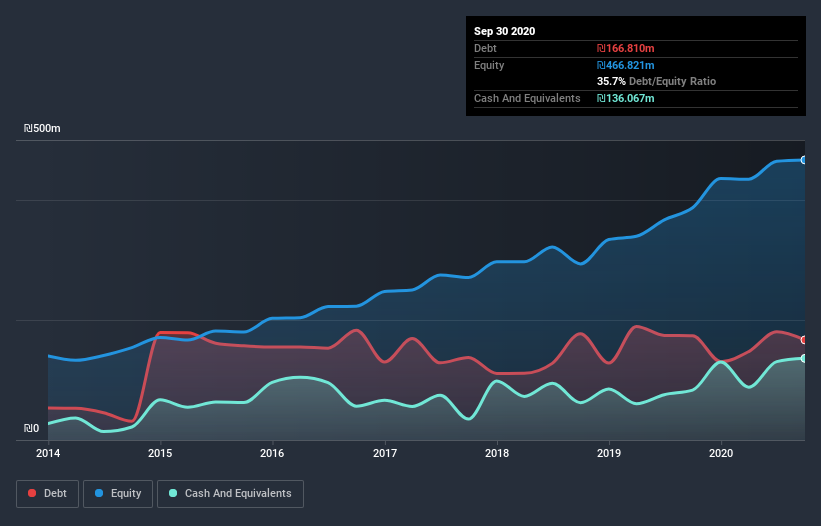Click the Equity row label in tooltip

489,65
